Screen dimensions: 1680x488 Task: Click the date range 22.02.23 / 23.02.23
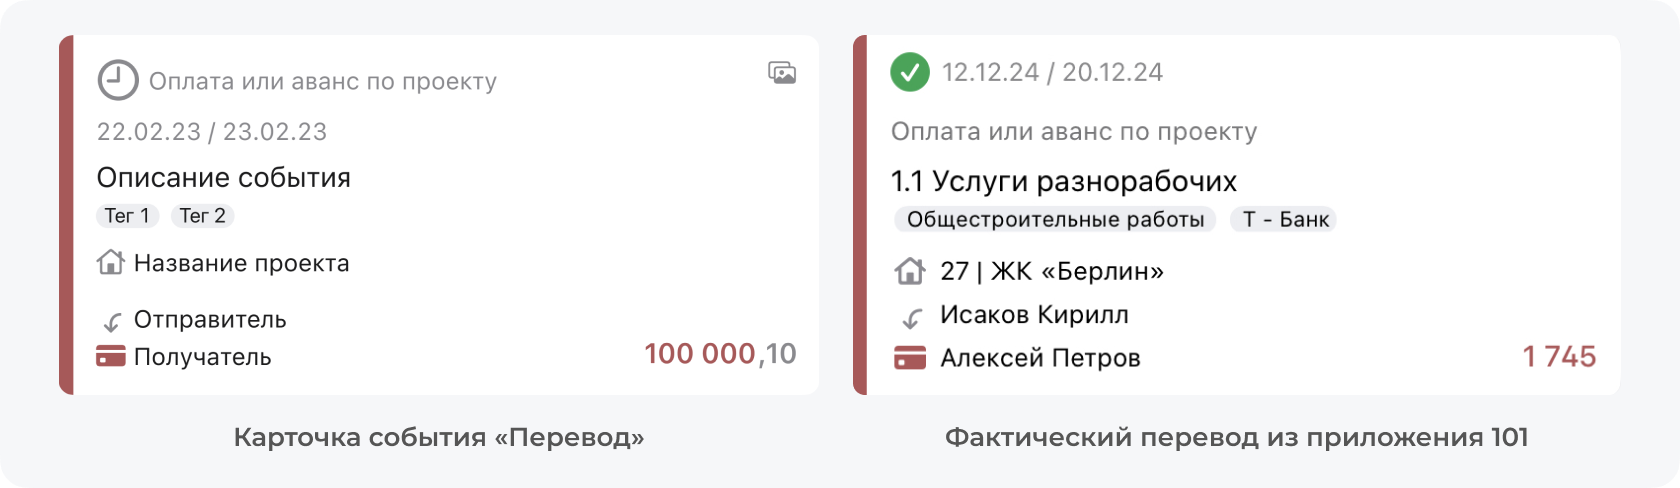212,132
